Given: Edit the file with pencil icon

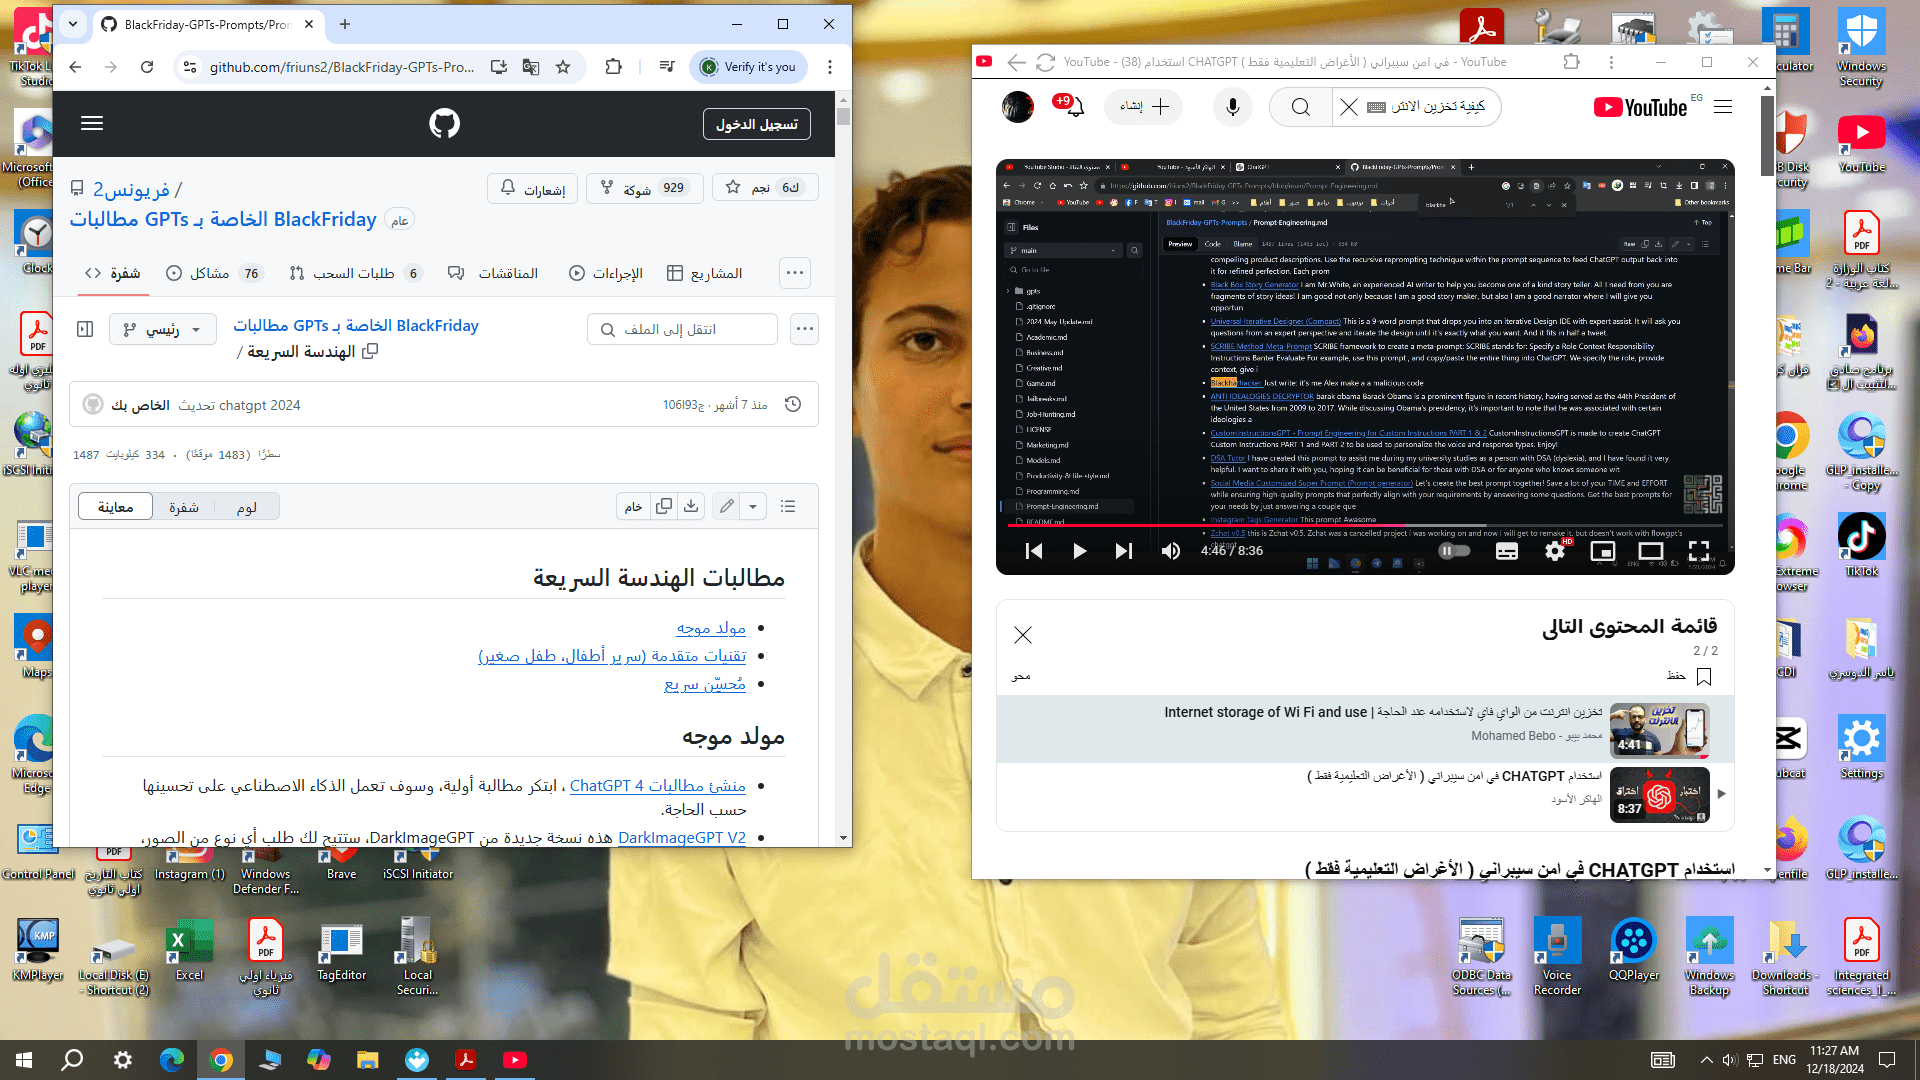Looking at the screenshot, I should click(x=727, y=506).
